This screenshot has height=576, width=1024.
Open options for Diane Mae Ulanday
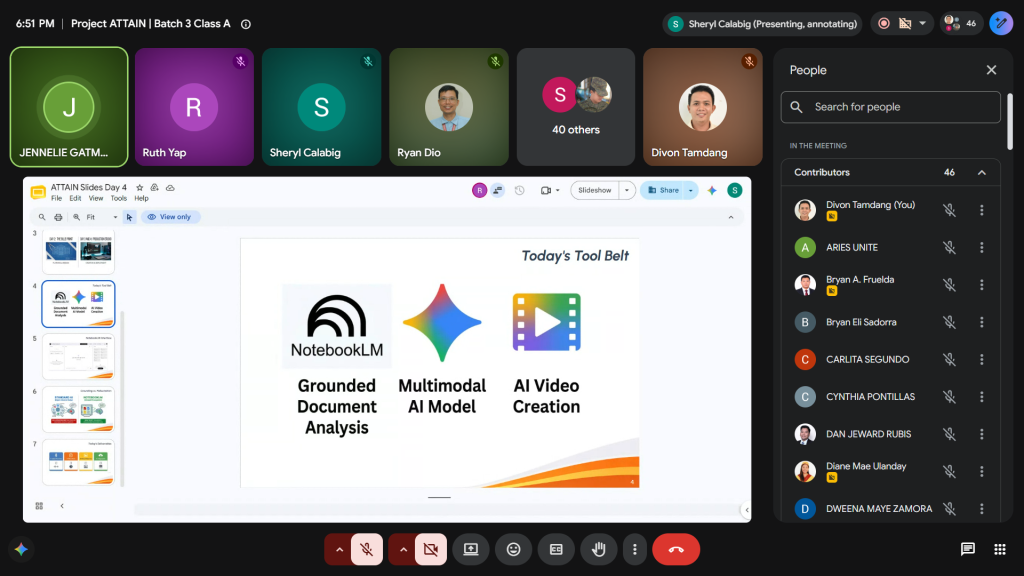click(982, 471)
